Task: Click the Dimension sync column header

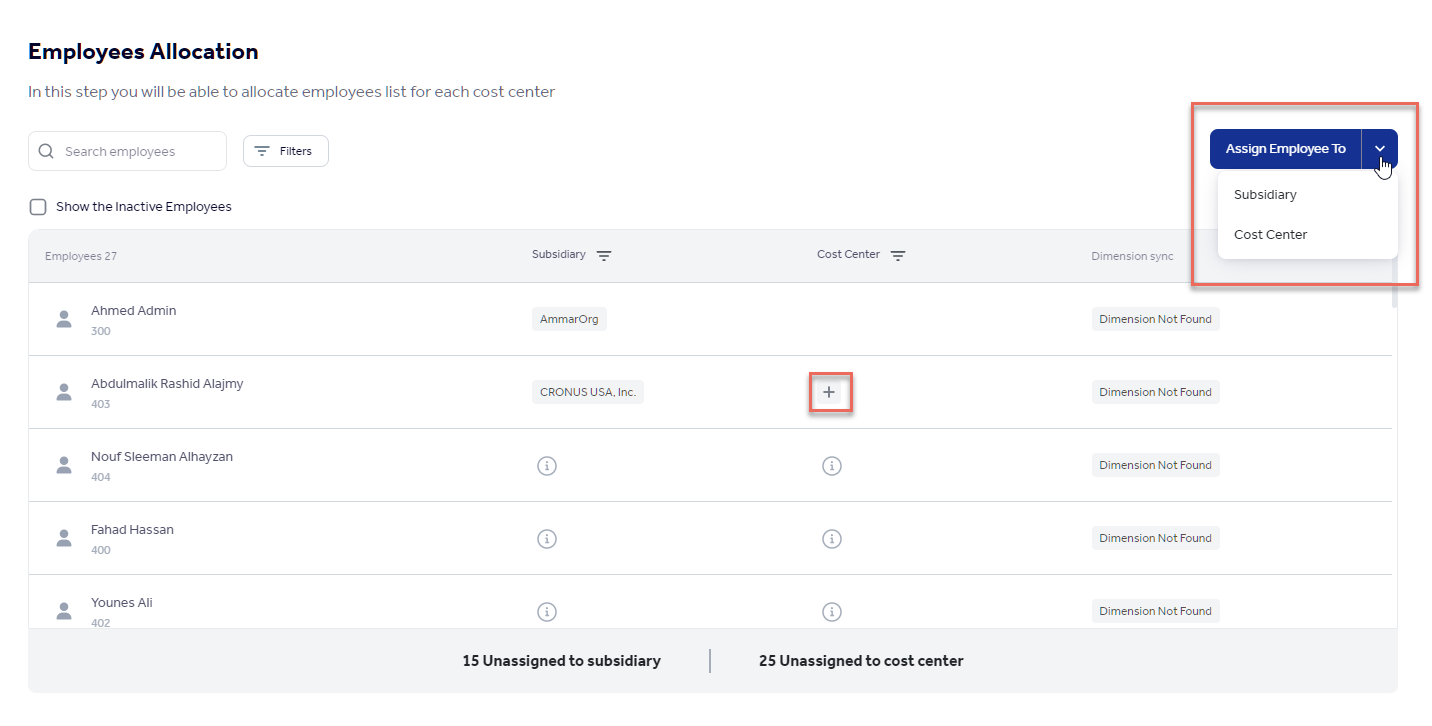Action: point(1132,255)
